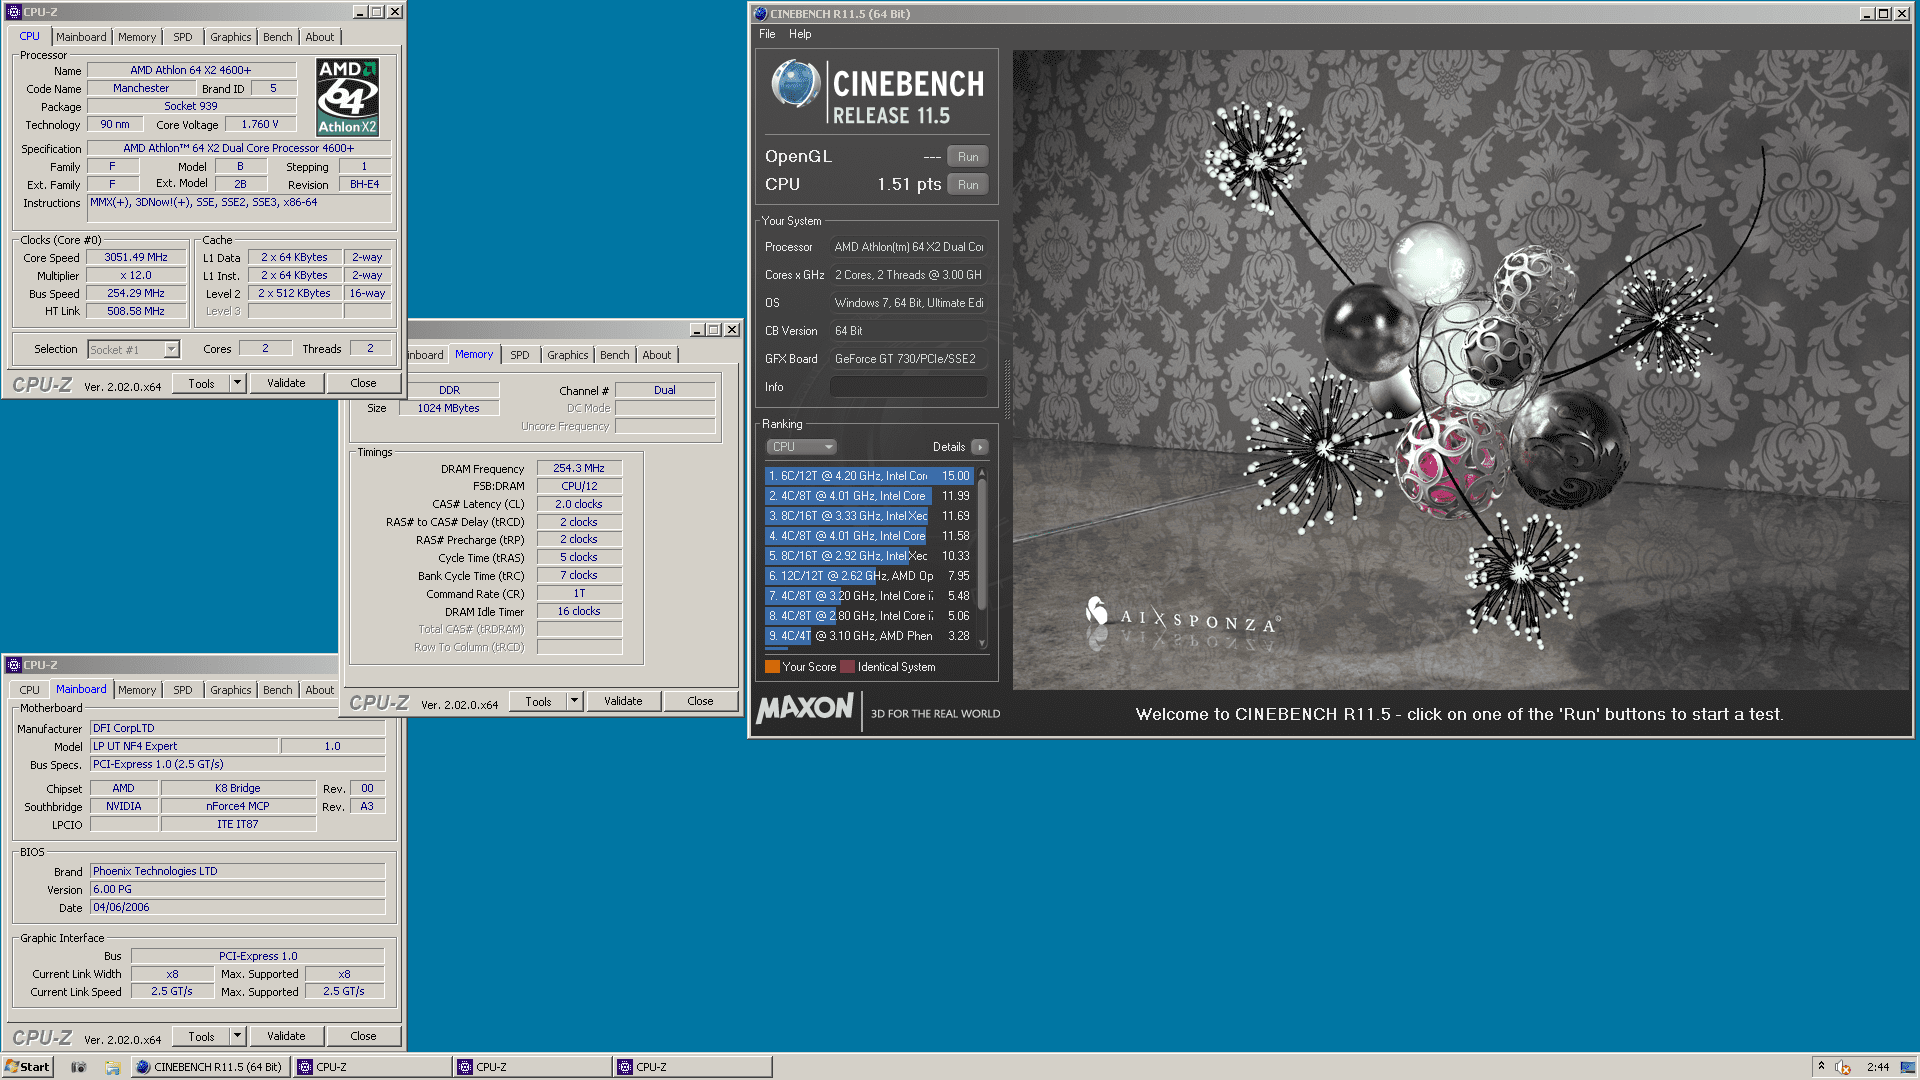Click the BIOS date 04/06/2006
Viewport: 1920px width, 1080px height.
(237, 907)
